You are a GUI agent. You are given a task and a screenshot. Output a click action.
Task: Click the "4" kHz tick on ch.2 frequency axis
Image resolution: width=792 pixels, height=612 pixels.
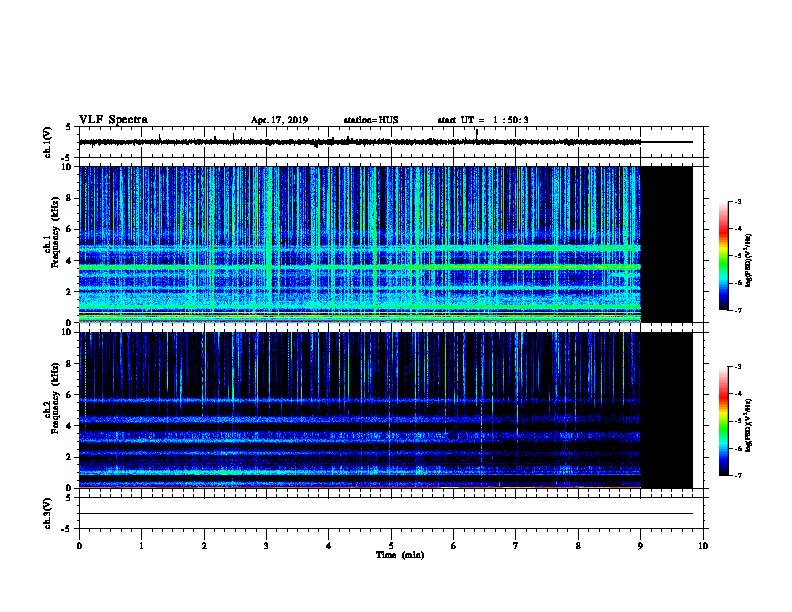point(71,426)
